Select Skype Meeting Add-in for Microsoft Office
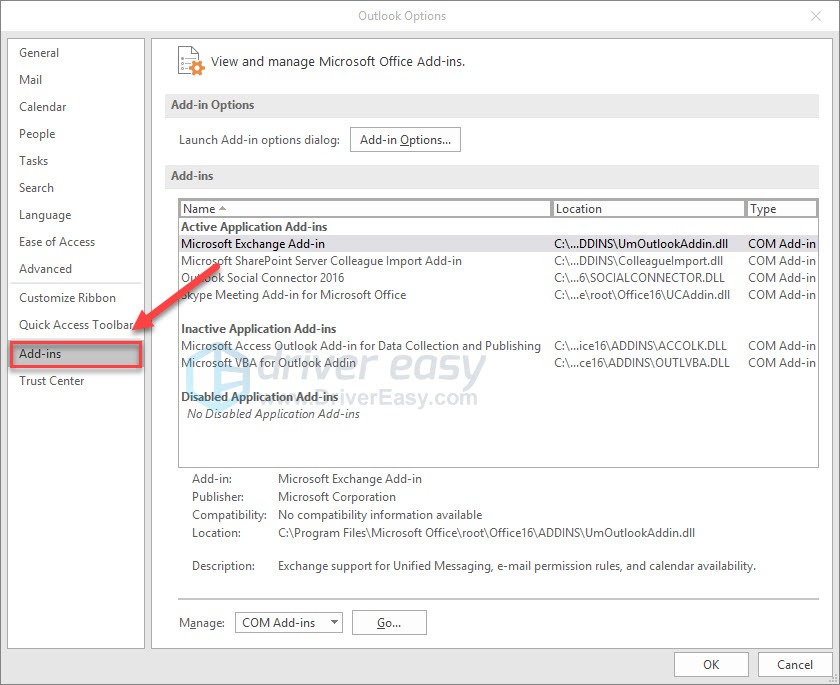The width and height of the screenshot is (840, 685). (x=294, y=295)
